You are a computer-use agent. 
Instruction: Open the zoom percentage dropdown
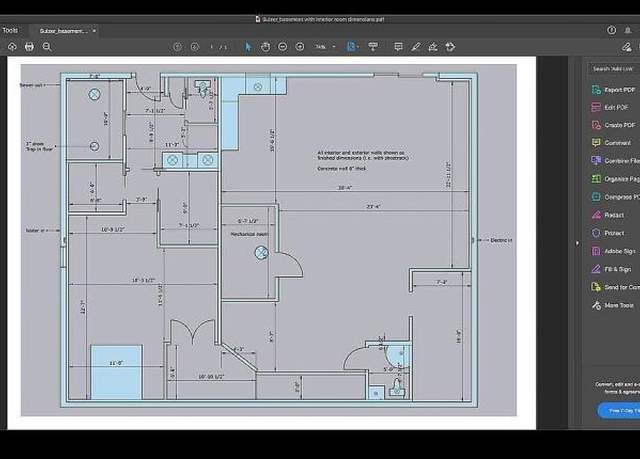[x=325, y=47]
